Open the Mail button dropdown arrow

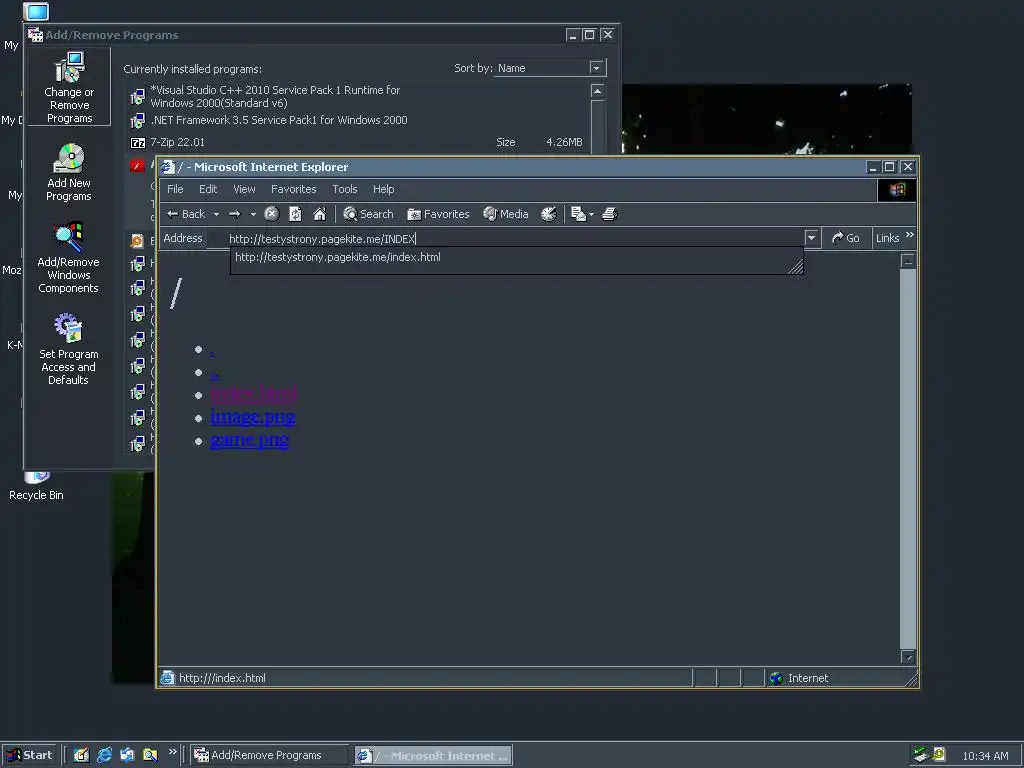(592, 214)
